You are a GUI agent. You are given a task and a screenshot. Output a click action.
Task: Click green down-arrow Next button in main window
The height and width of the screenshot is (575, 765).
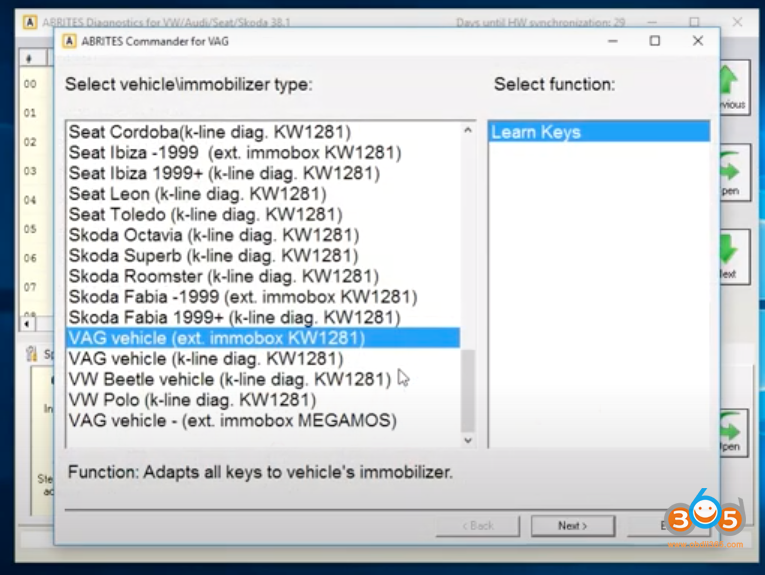(x=734, y=257)
